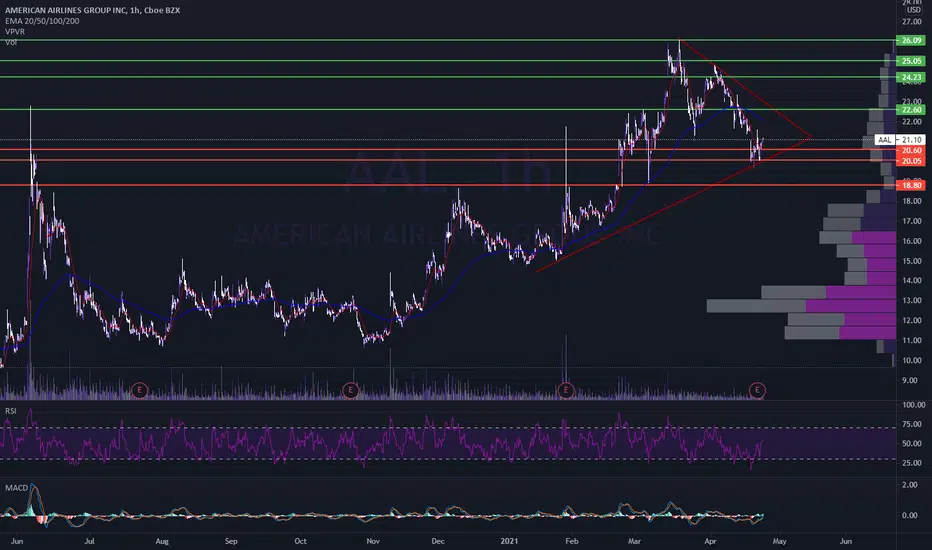Click the May label on the time axis

779,541
